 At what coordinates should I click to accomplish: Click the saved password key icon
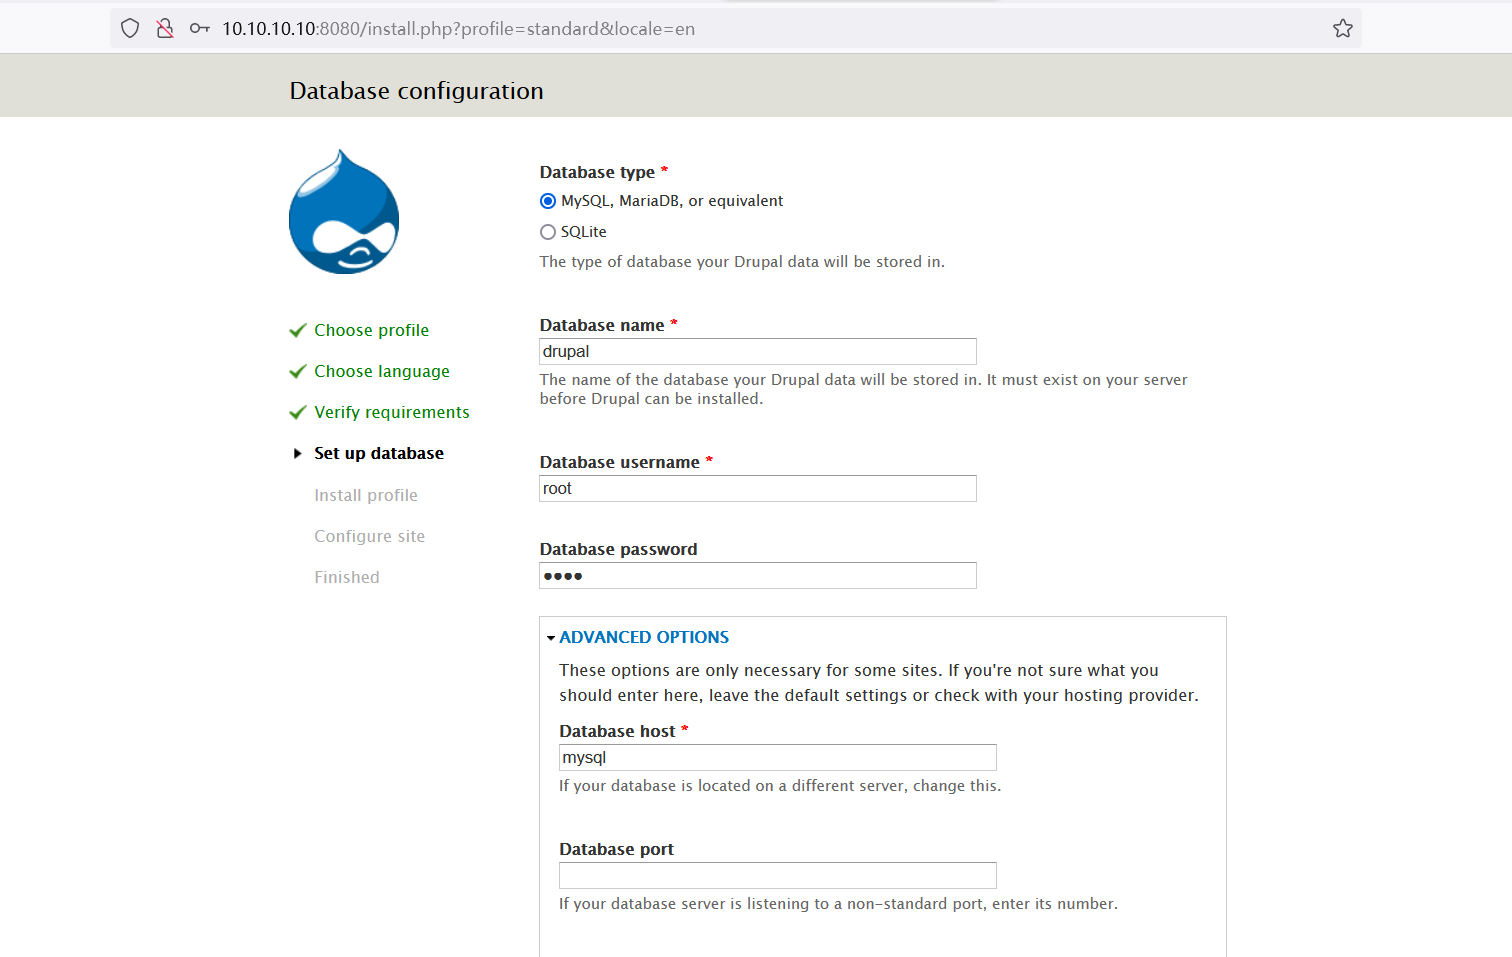200,29
